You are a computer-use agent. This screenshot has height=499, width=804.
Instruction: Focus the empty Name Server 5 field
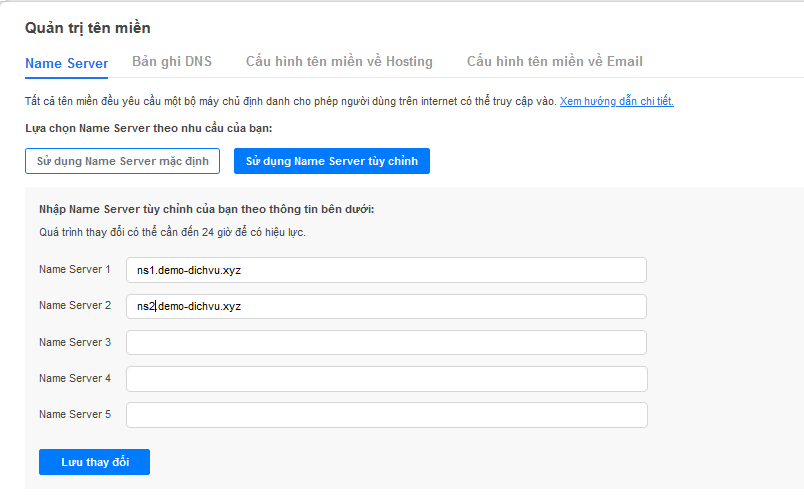pyautogui.click(x=386, y=414)
